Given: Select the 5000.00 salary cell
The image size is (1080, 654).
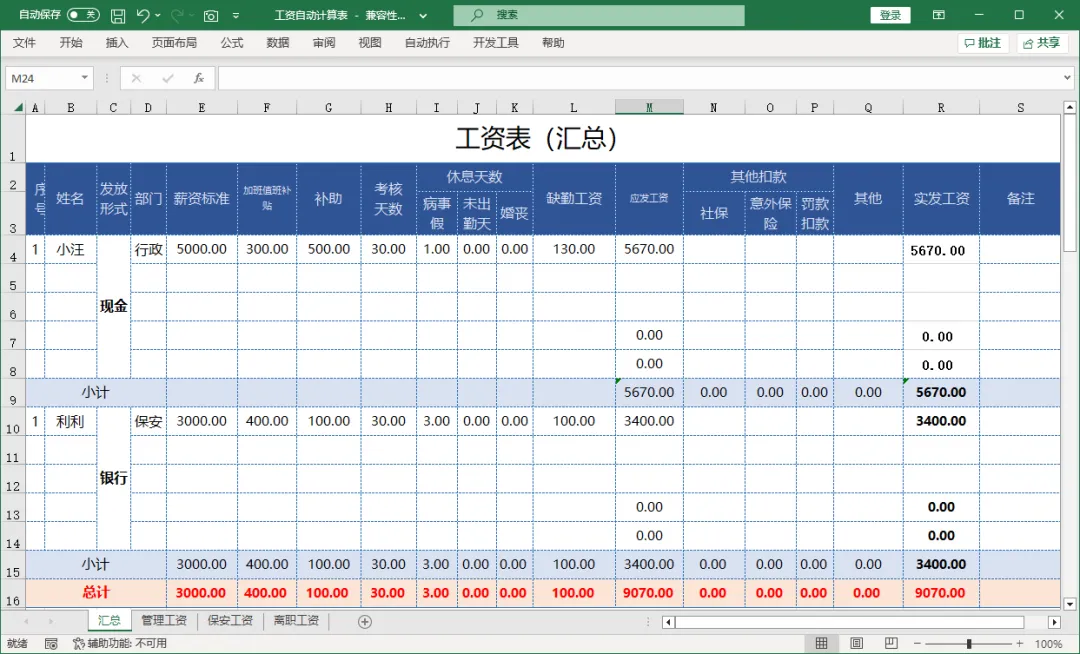Looking at the screenshot, I should [x=202, y=249].
